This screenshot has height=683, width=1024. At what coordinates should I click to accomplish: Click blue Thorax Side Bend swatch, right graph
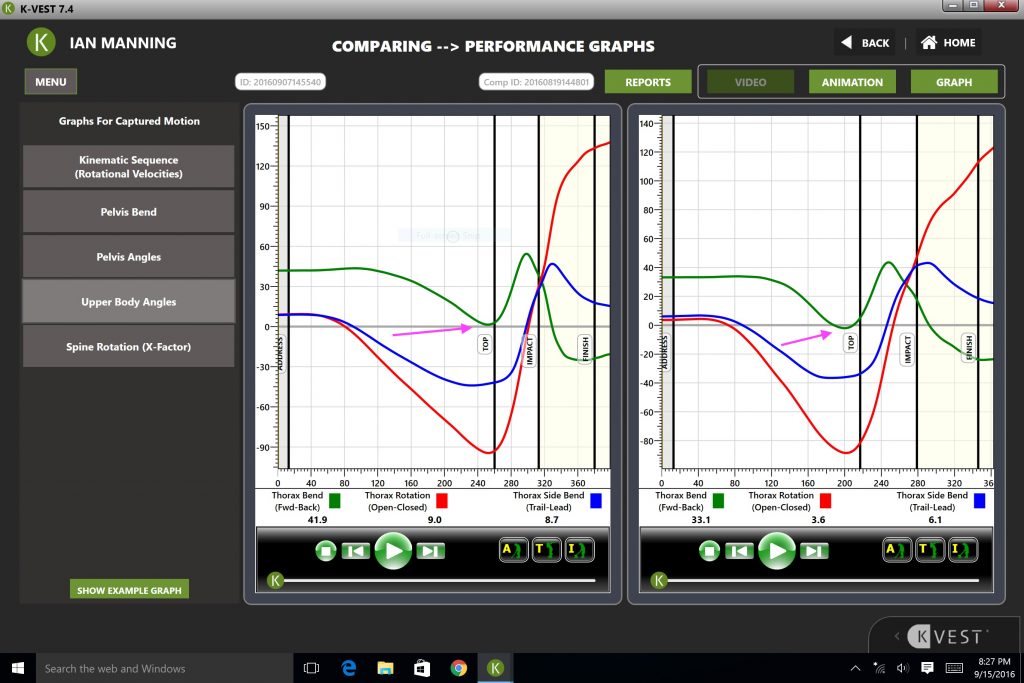pyautogui.click(x=979, y=501)
